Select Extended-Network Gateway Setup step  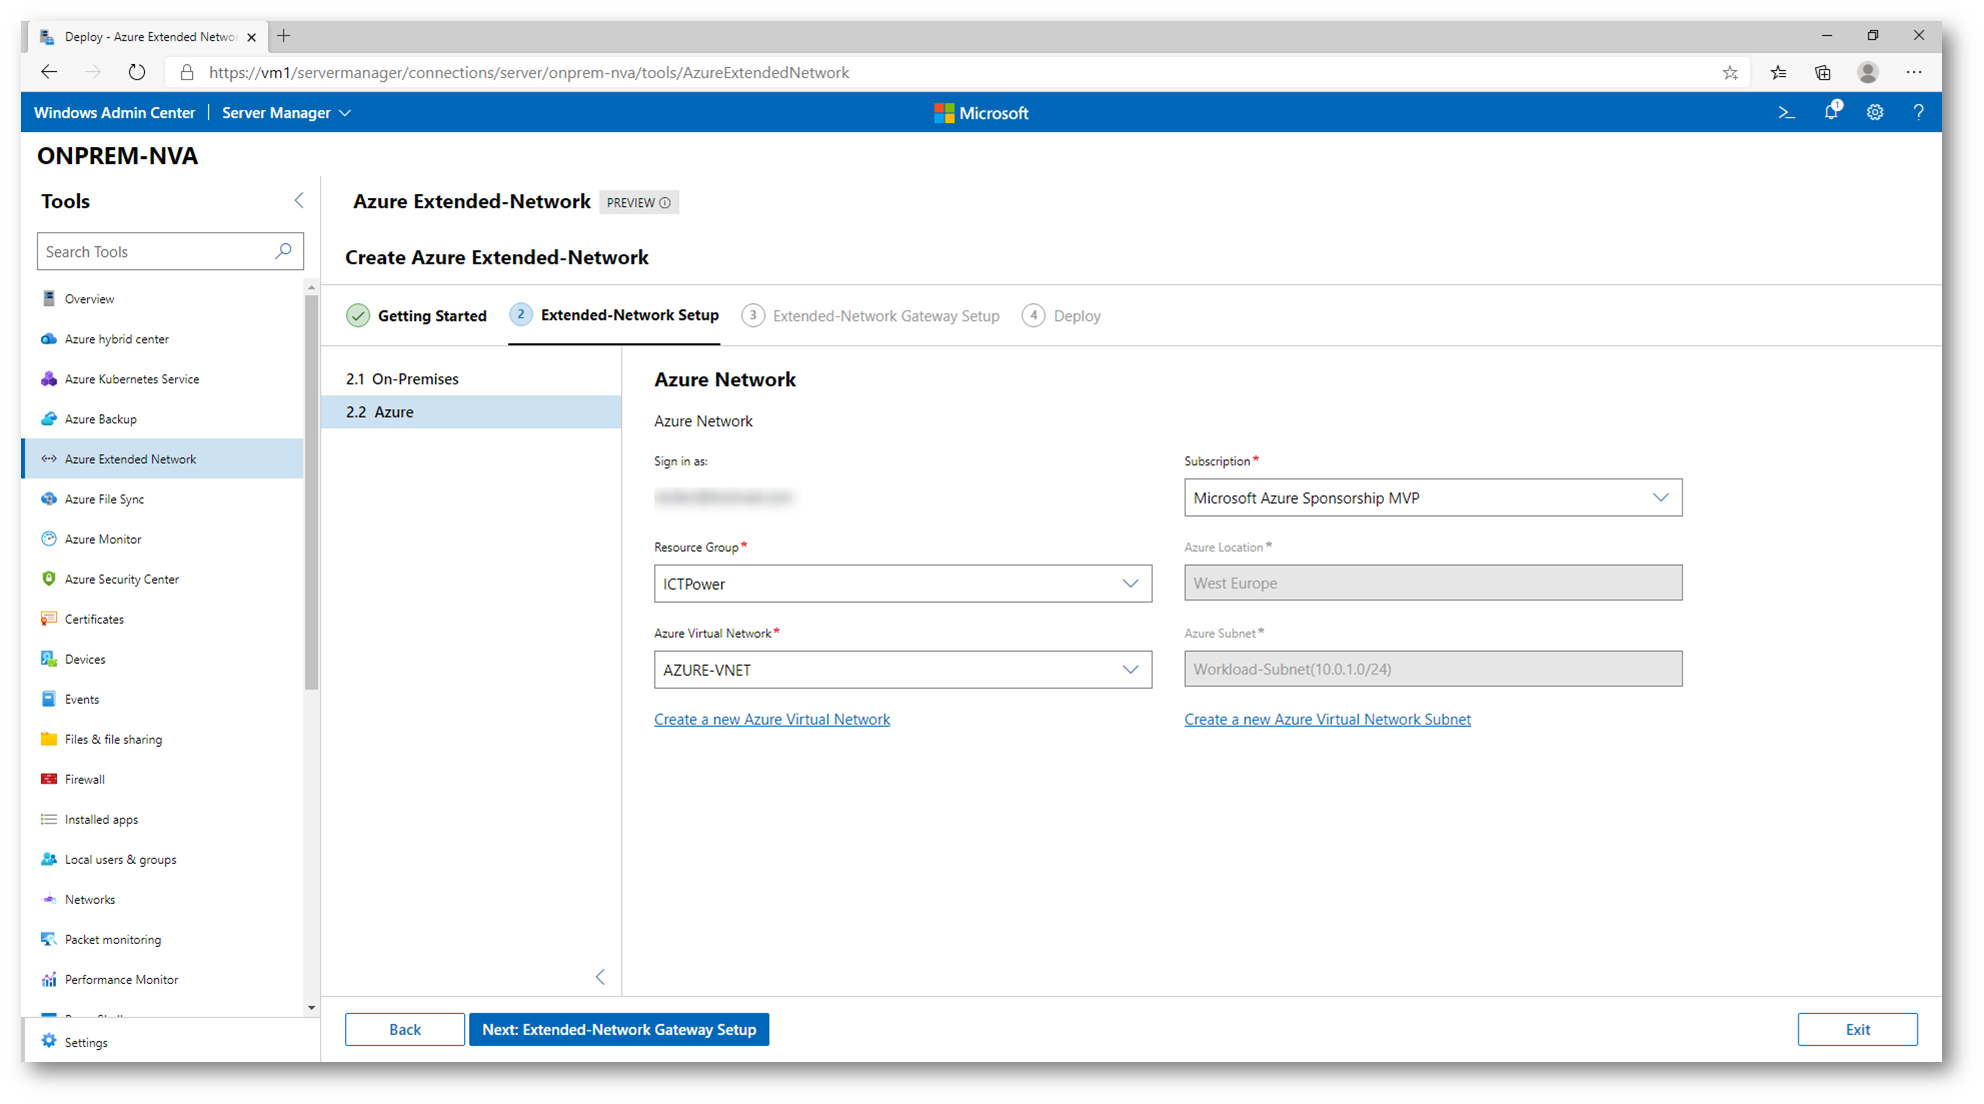(x=871, y=316)
